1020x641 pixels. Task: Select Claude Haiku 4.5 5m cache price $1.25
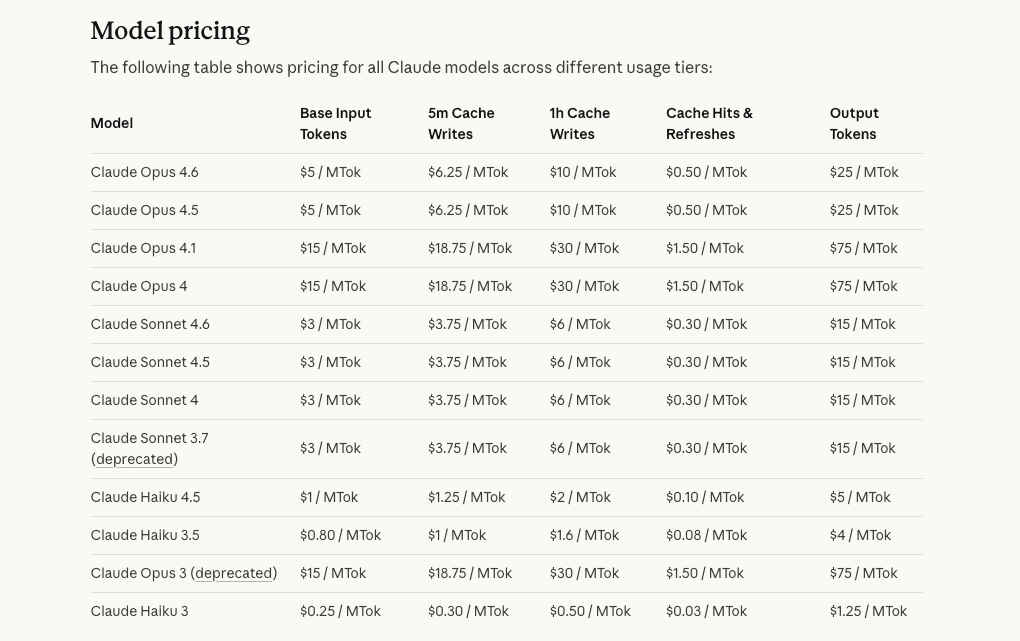[x=466, y=497]
